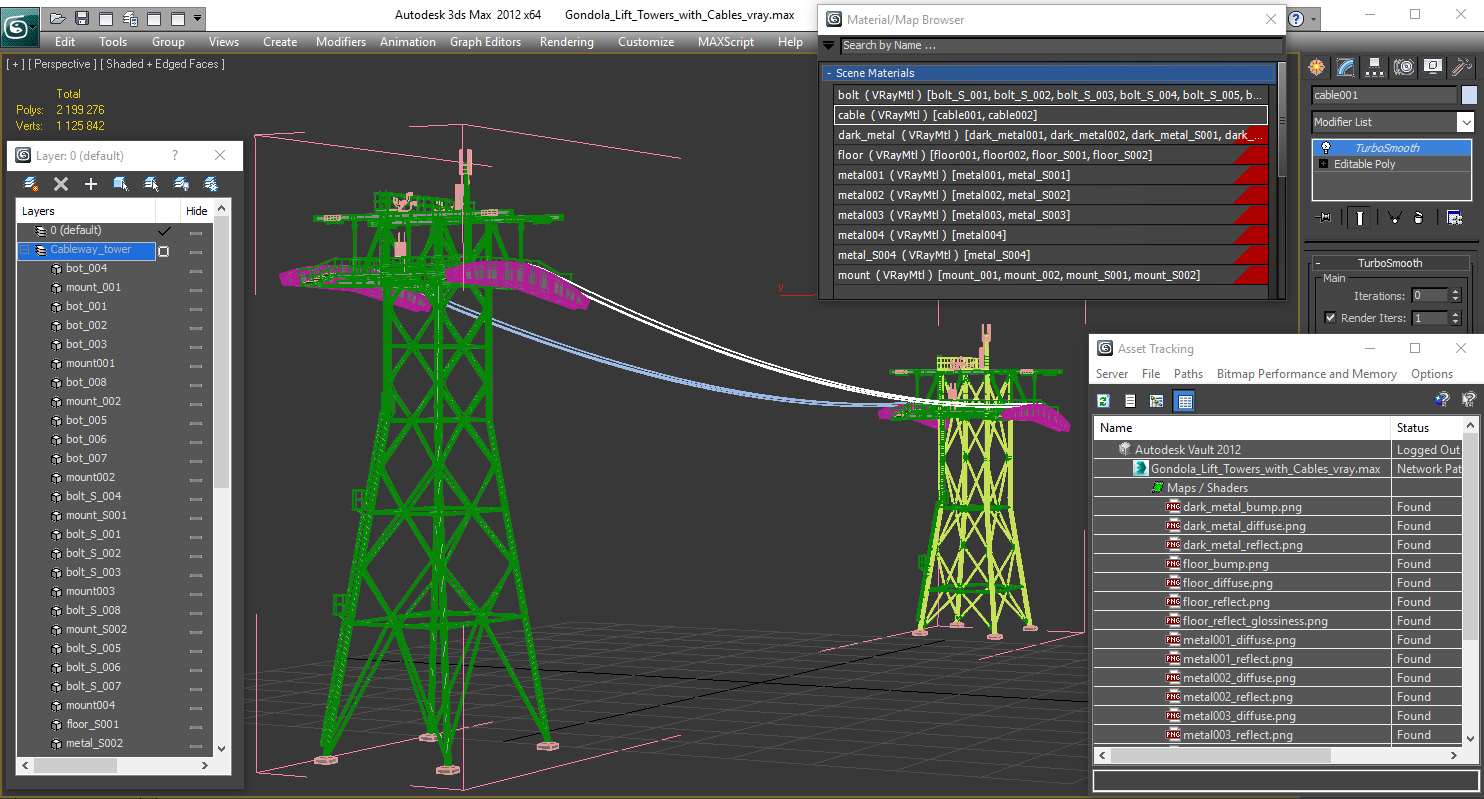This screenshot has height=799, width=1484.
Task: Open the Modifiers menu
Action: point(341,42)
